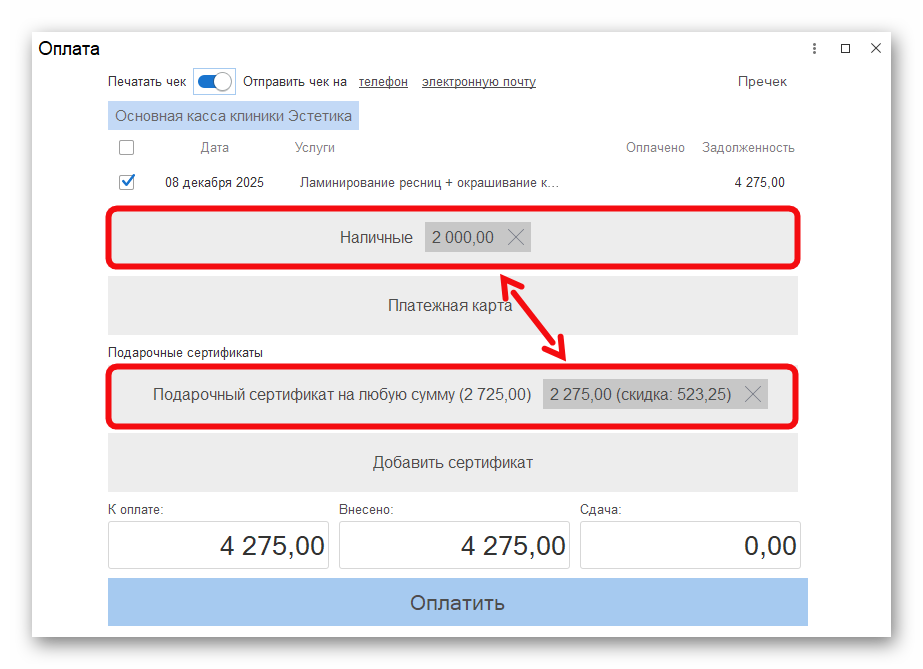Image resolution: width=923 pixels, height=669 pixels.
Task: Send receipt via 'электронную почту' link
Action: point(480,81)
